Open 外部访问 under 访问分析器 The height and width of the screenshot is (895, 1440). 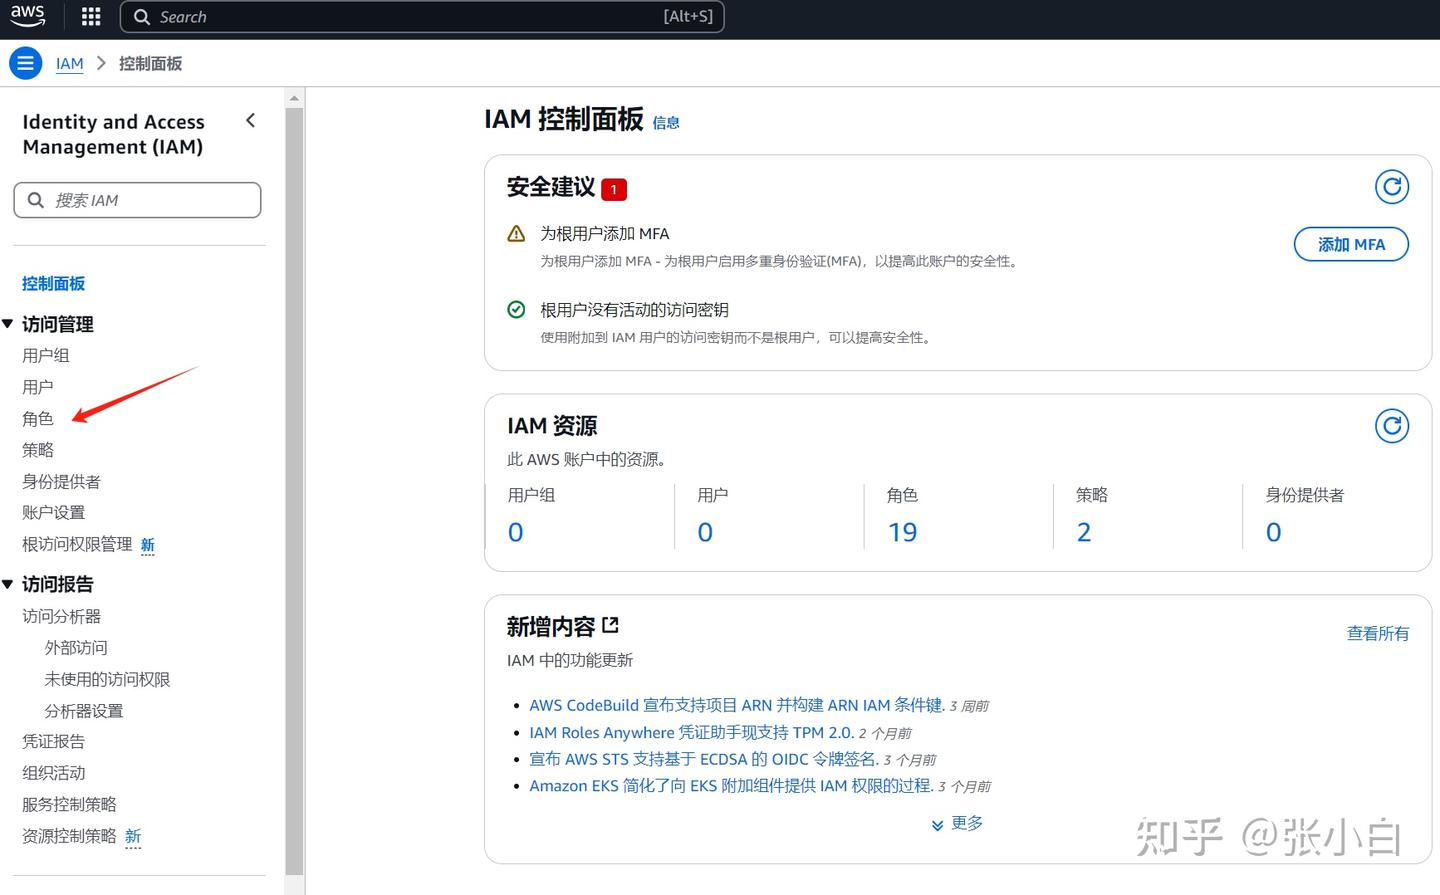point(76,648)
